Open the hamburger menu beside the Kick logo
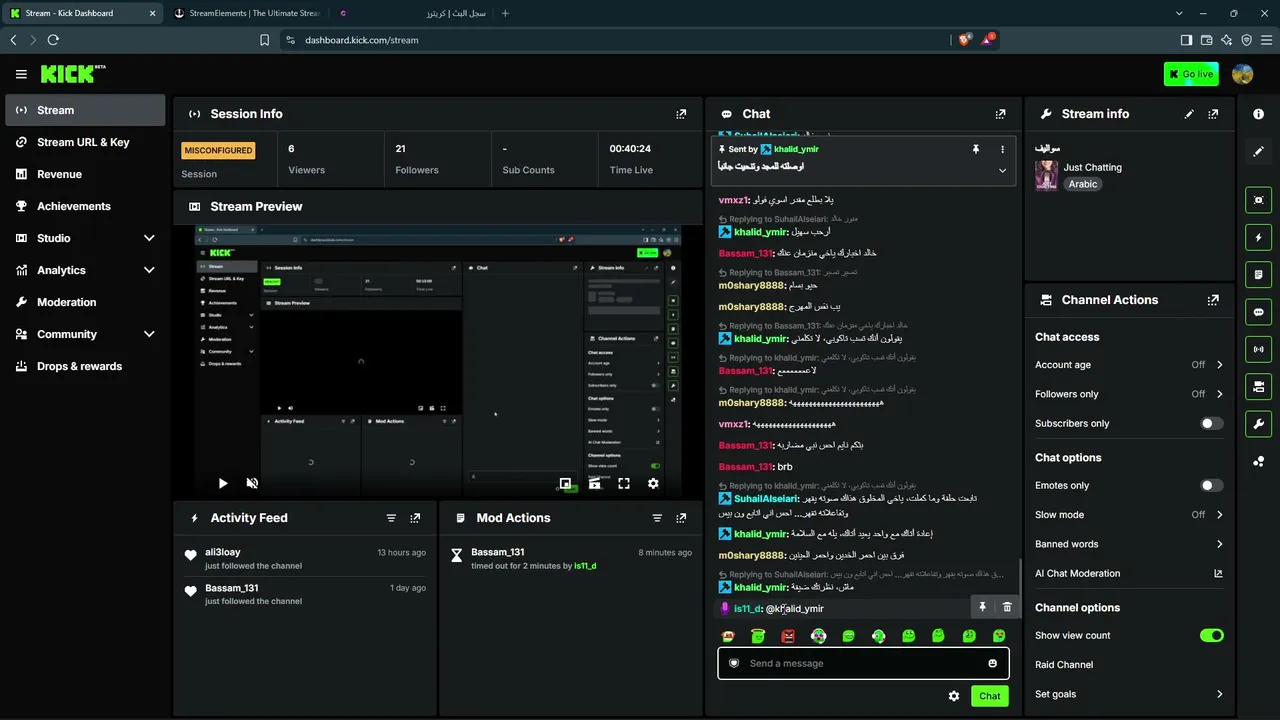1280x720 pixels. click(x=21, y=74)
